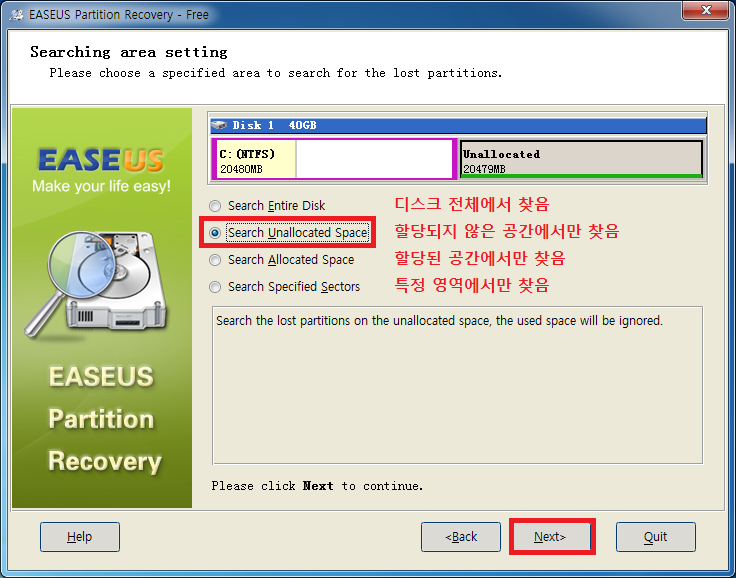Open Help

point(80,537)
